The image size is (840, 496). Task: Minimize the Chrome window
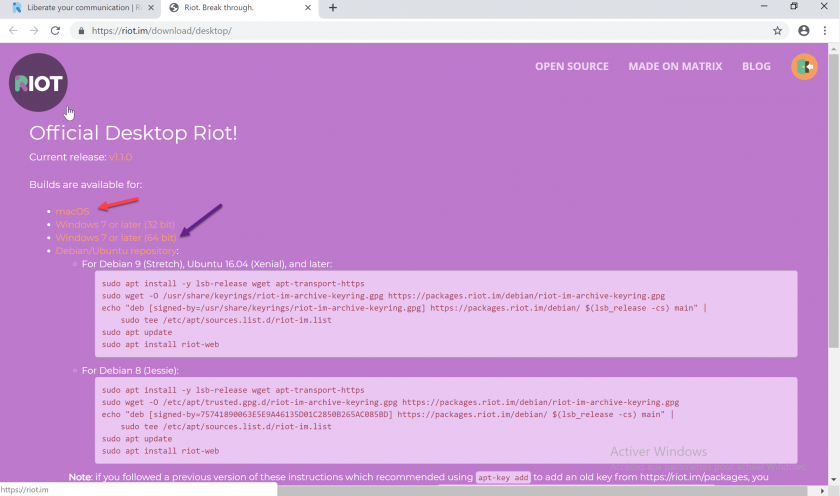[x=764, y=6]
